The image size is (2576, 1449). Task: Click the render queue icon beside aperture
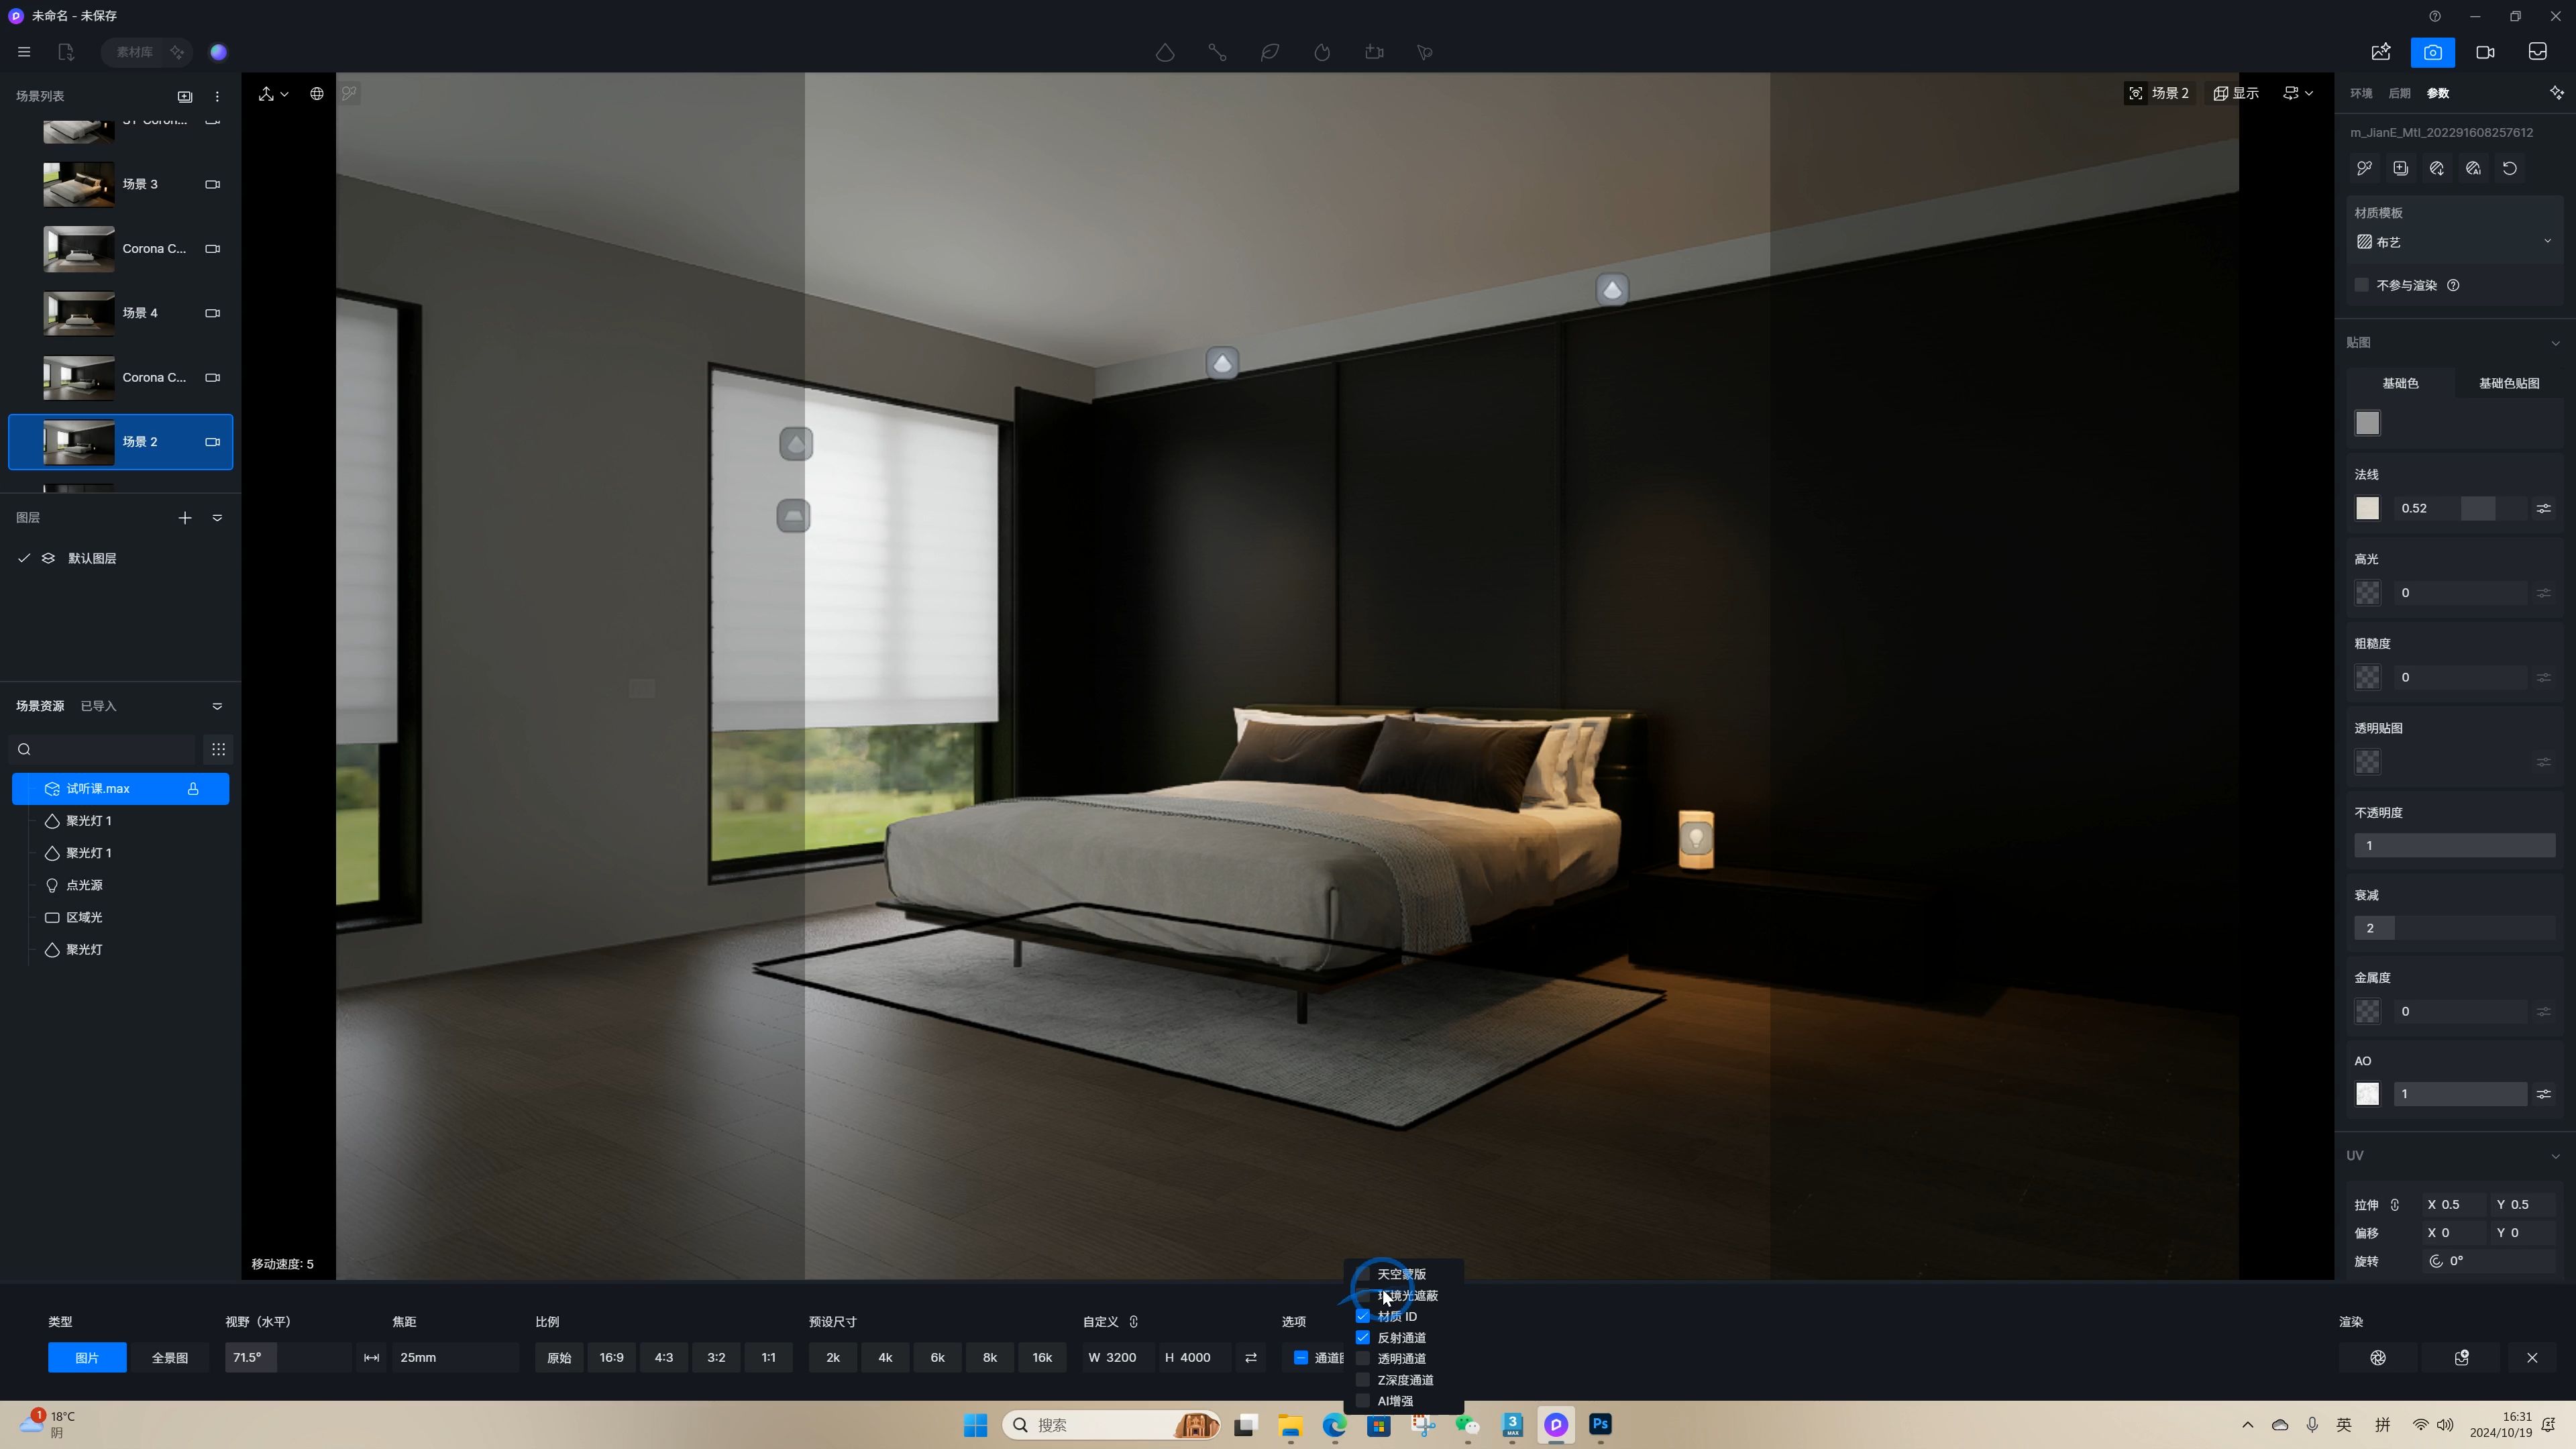(2462, 1358)
